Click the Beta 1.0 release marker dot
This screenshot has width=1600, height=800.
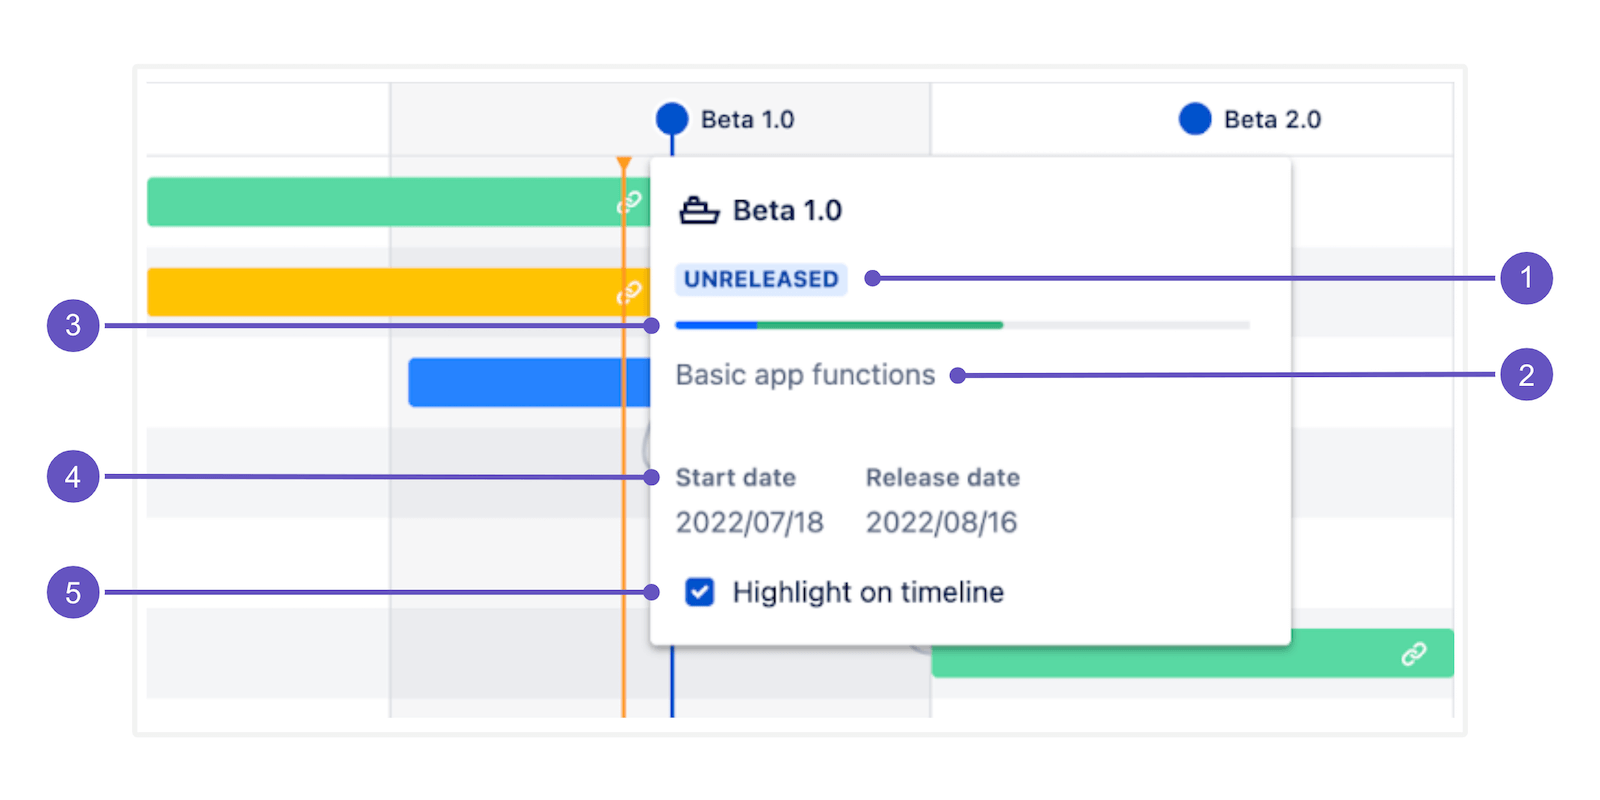coord(672,118)
